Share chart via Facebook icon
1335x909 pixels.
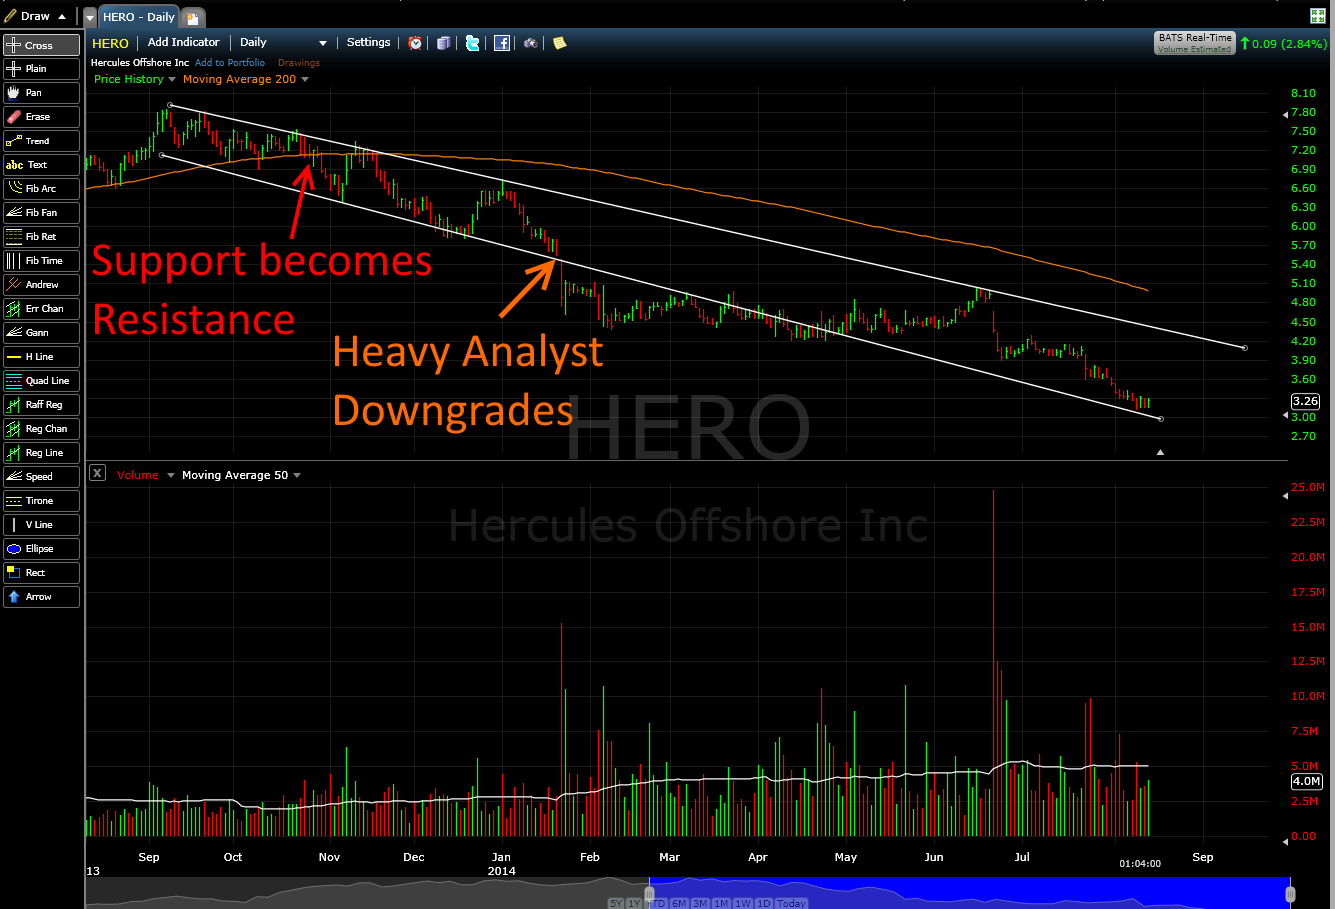click(x=502, y=43)
